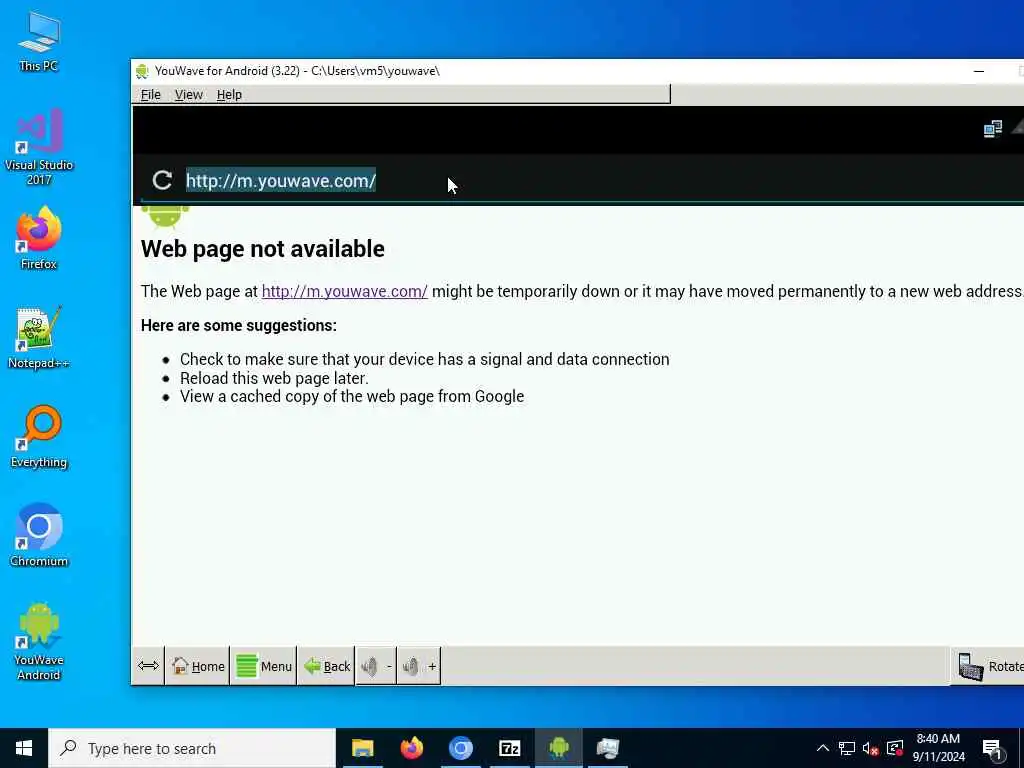The height and width of the screenshot is (768, 1024).
Task: Click the taskbar search box
Action: click(192, 748)
